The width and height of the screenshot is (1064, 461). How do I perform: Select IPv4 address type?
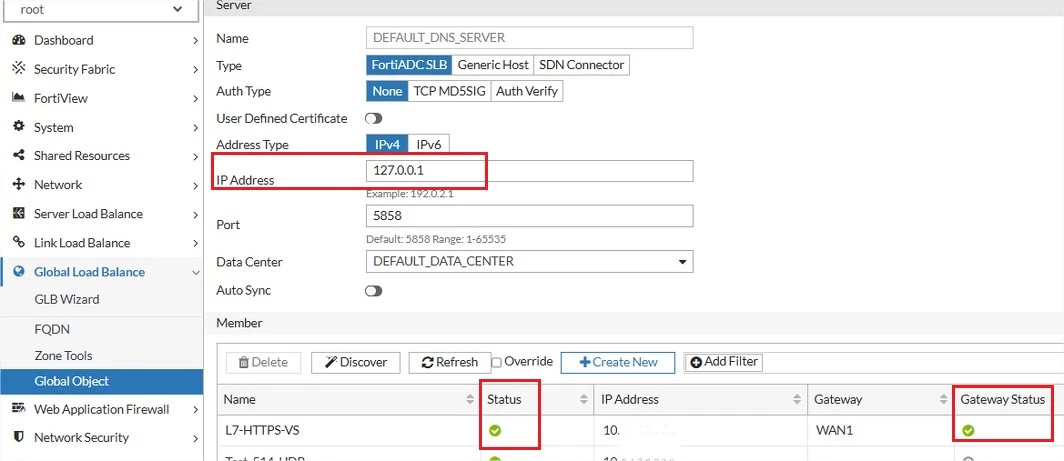387,145
